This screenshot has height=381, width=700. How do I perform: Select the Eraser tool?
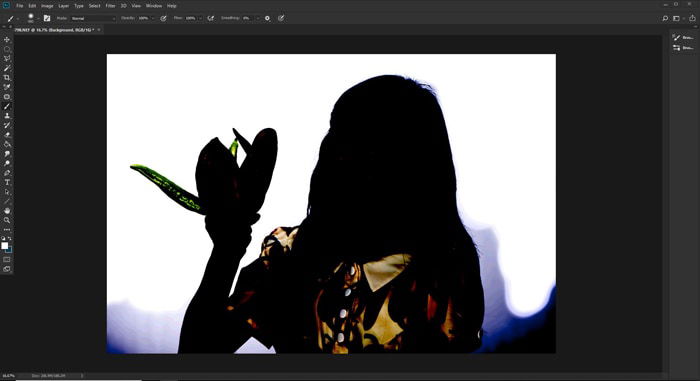click(7, 134)
